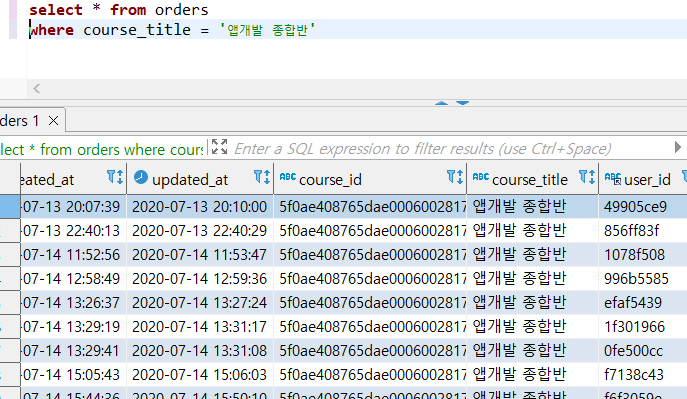
Task: Select created_at cell 07-13 20:07:39
Action: [x=73, y=206]
